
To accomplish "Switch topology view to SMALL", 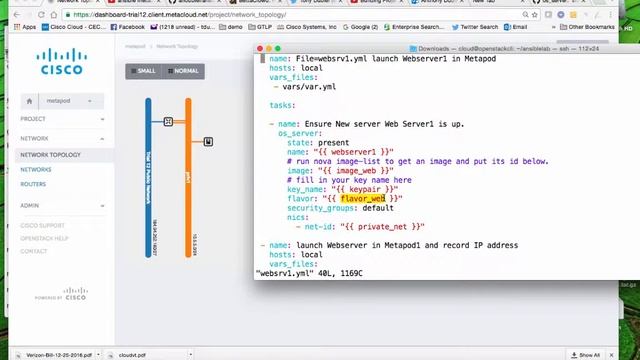I will pyautogui.click(x=143, y=71).
